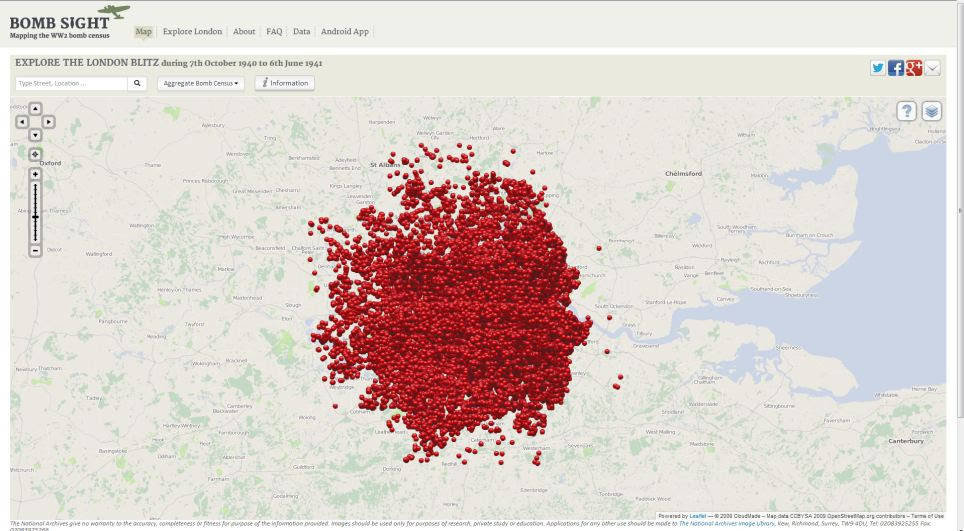
Task: Click the browser vertical scrollbar
Action: [960, 209]
